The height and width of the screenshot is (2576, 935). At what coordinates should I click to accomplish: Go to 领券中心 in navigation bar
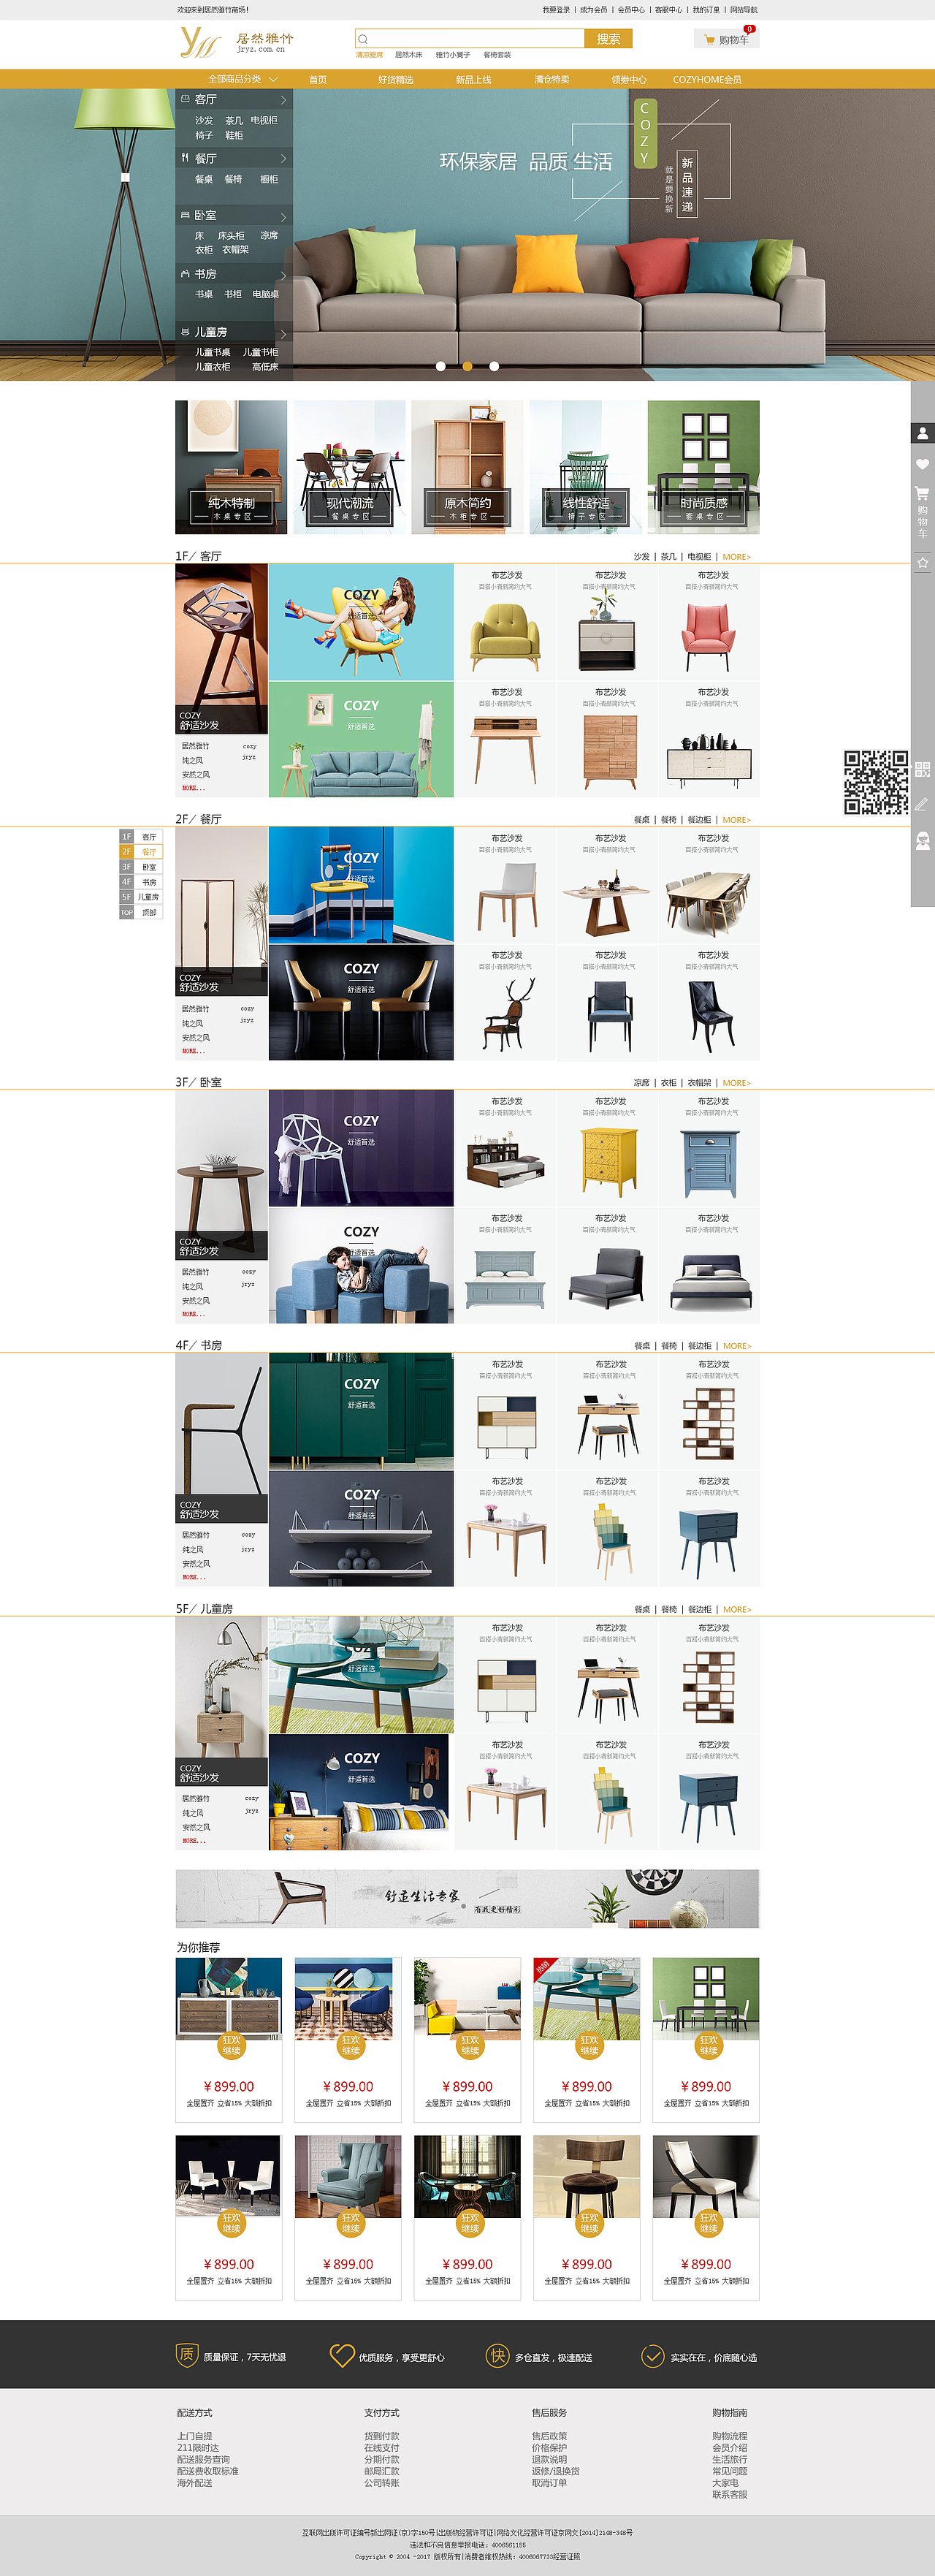[x=629, y=79]
